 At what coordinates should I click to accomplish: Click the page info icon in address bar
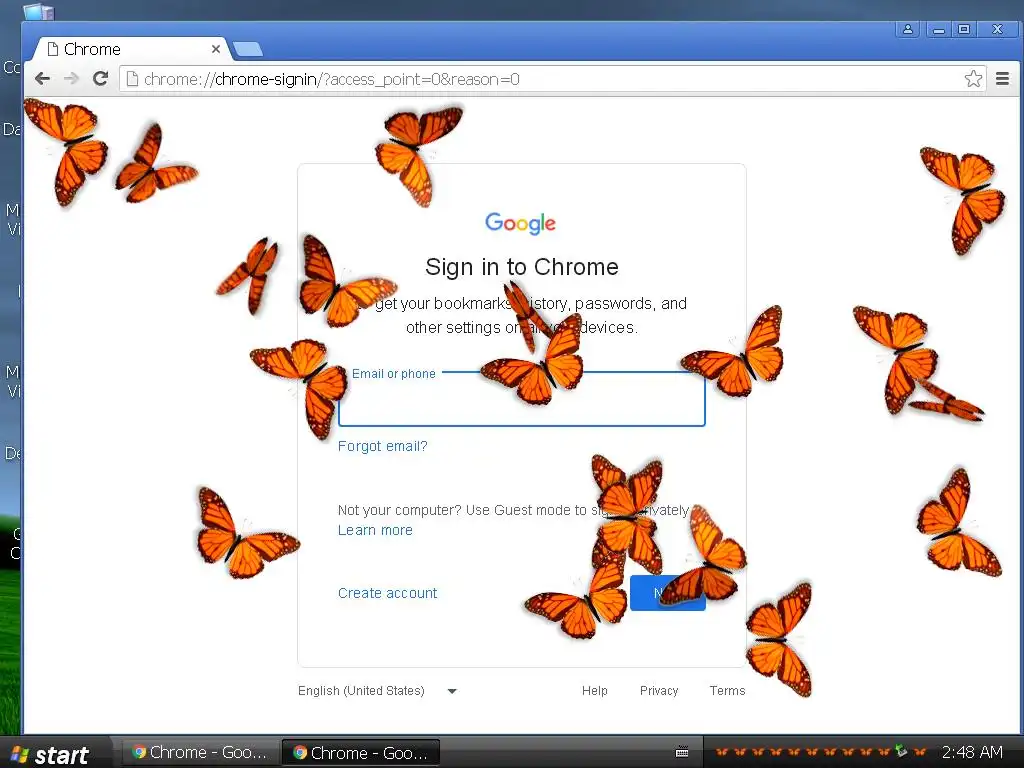[x=132, y=79]
